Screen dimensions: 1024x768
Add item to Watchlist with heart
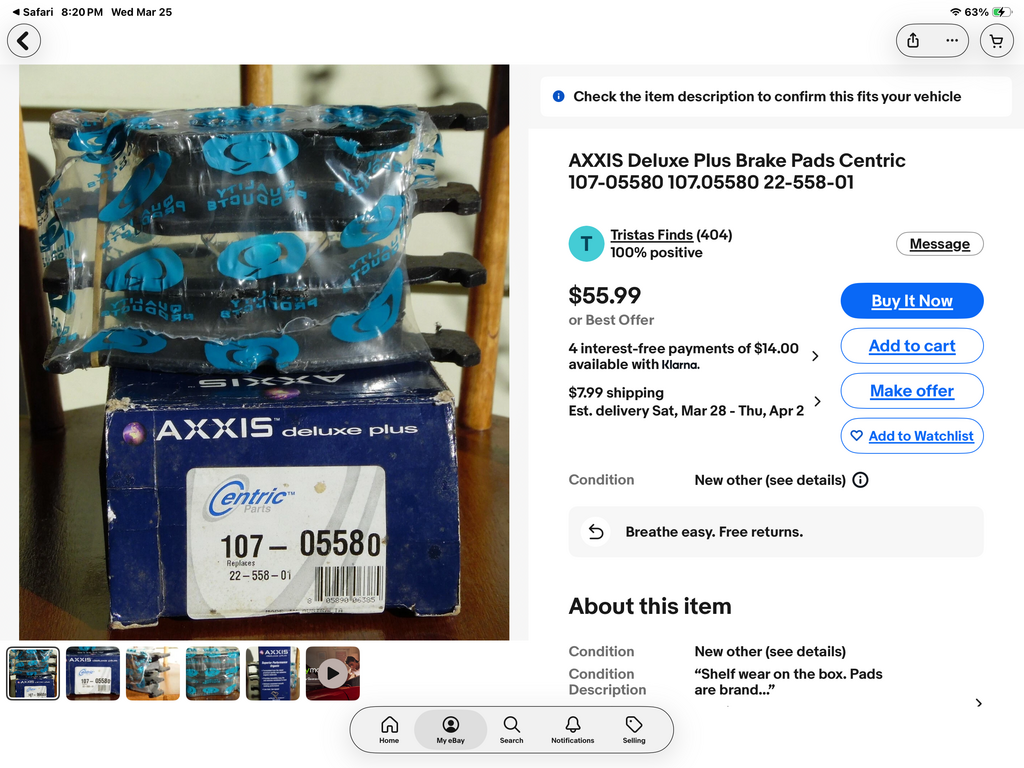912,436
